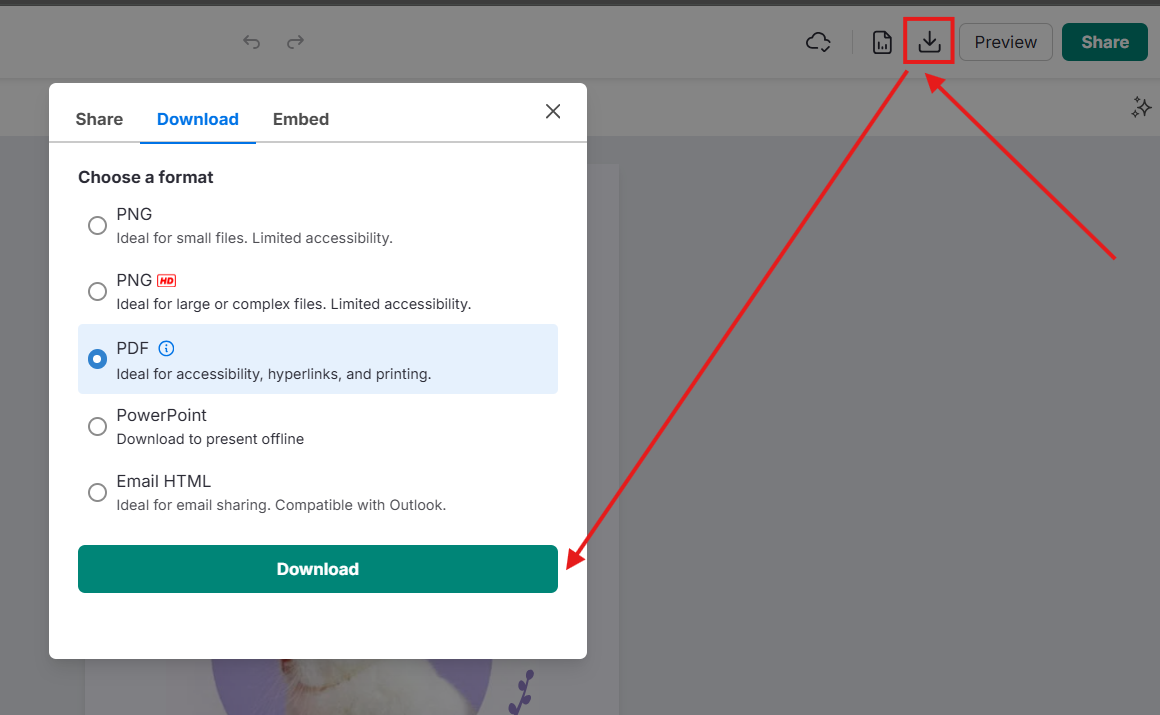Click the download icon in the top toolbar

point(929,42)
